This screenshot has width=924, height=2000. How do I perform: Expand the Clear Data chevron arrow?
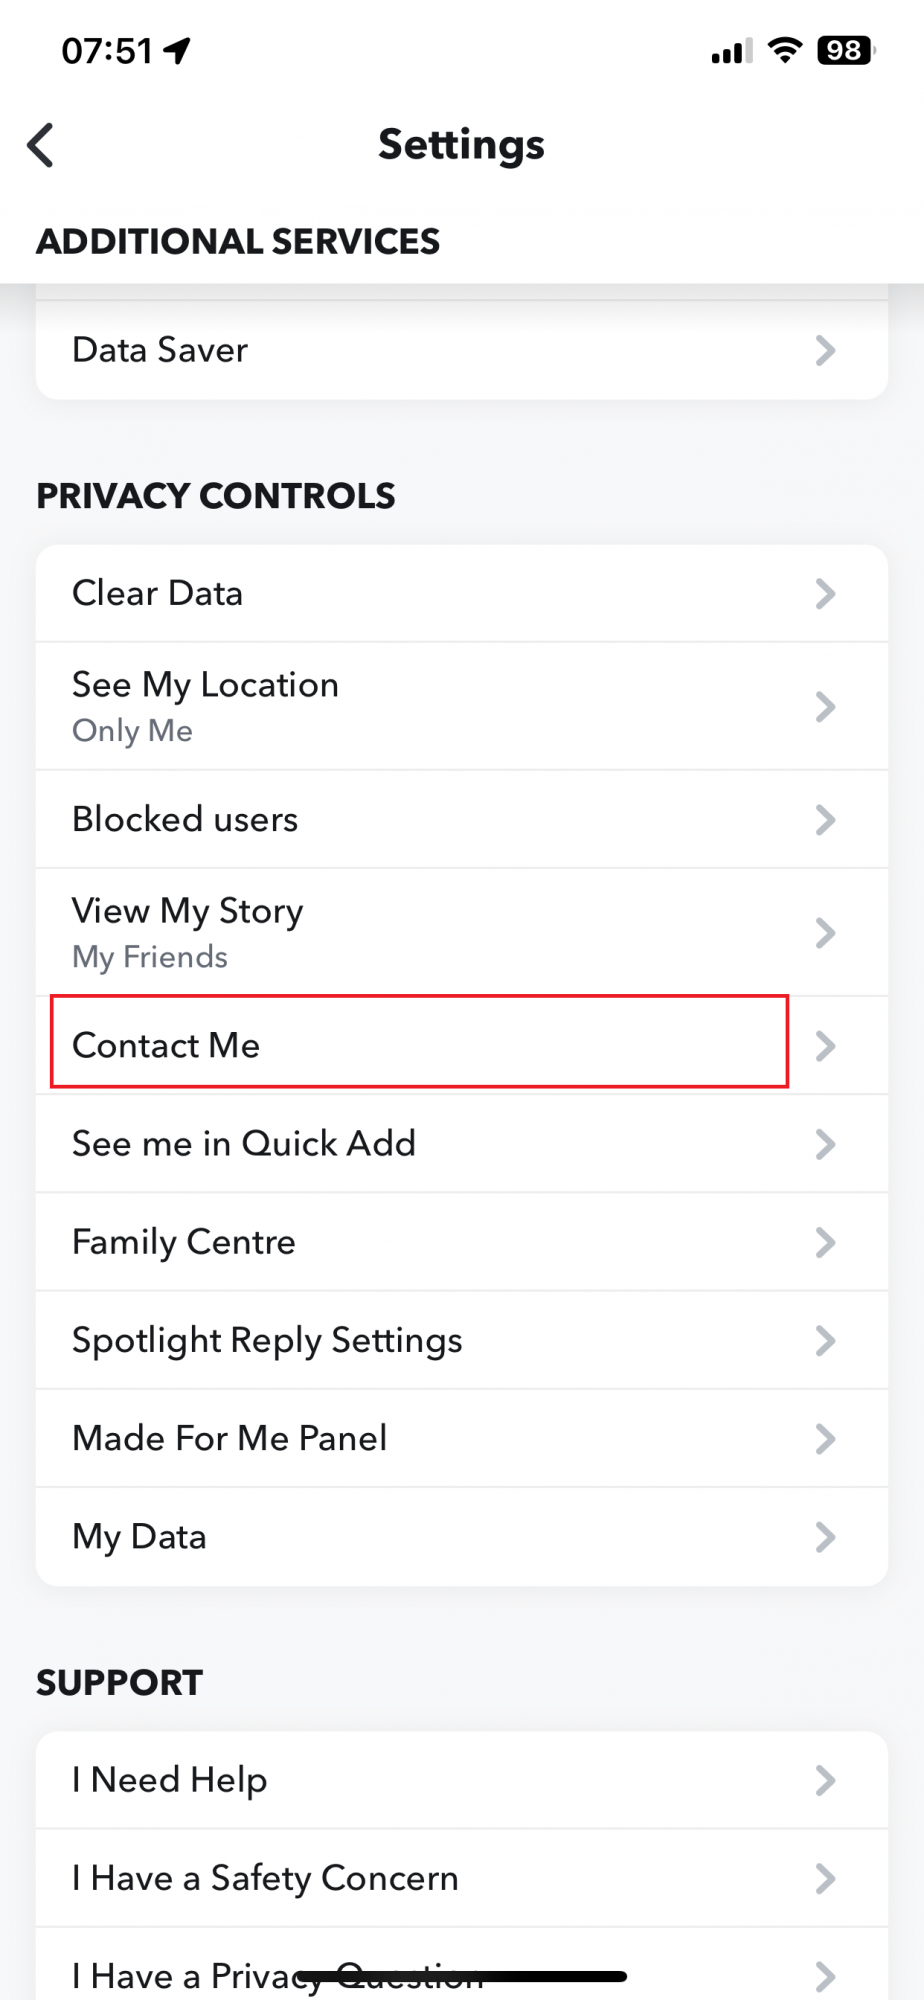pyautogui.click(x=825, y=593)
